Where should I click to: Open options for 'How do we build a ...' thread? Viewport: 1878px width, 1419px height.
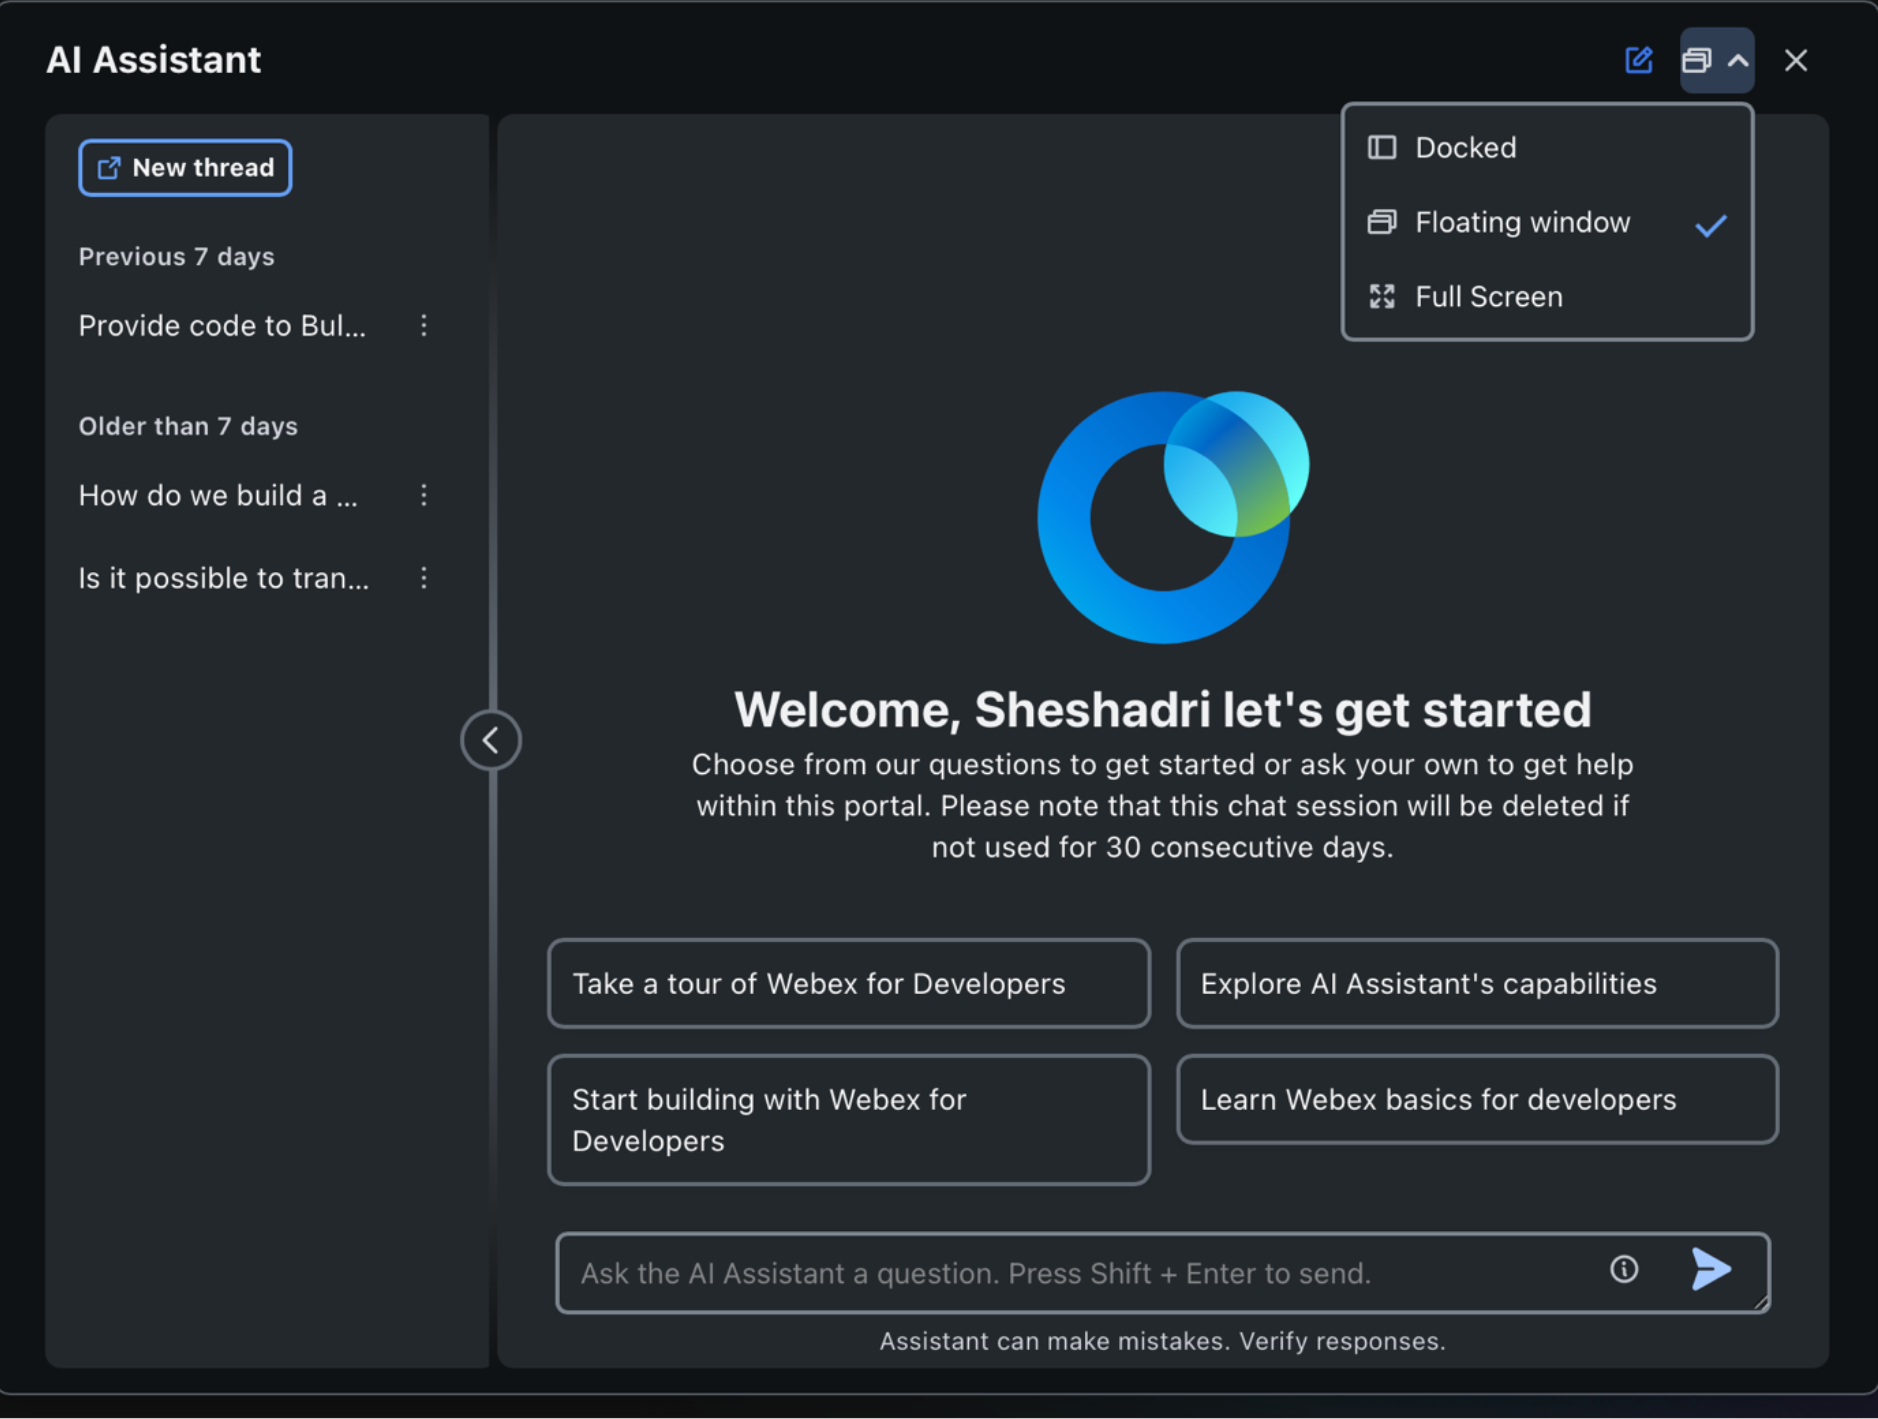click(x=424, y=496)
